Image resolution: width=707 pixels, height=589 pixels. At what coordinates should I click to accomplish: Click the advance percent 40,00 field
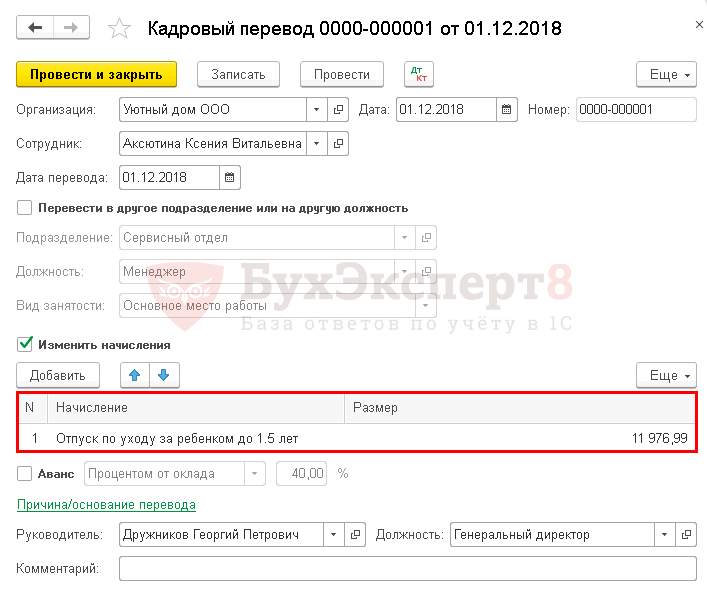(x=302, y=474)
